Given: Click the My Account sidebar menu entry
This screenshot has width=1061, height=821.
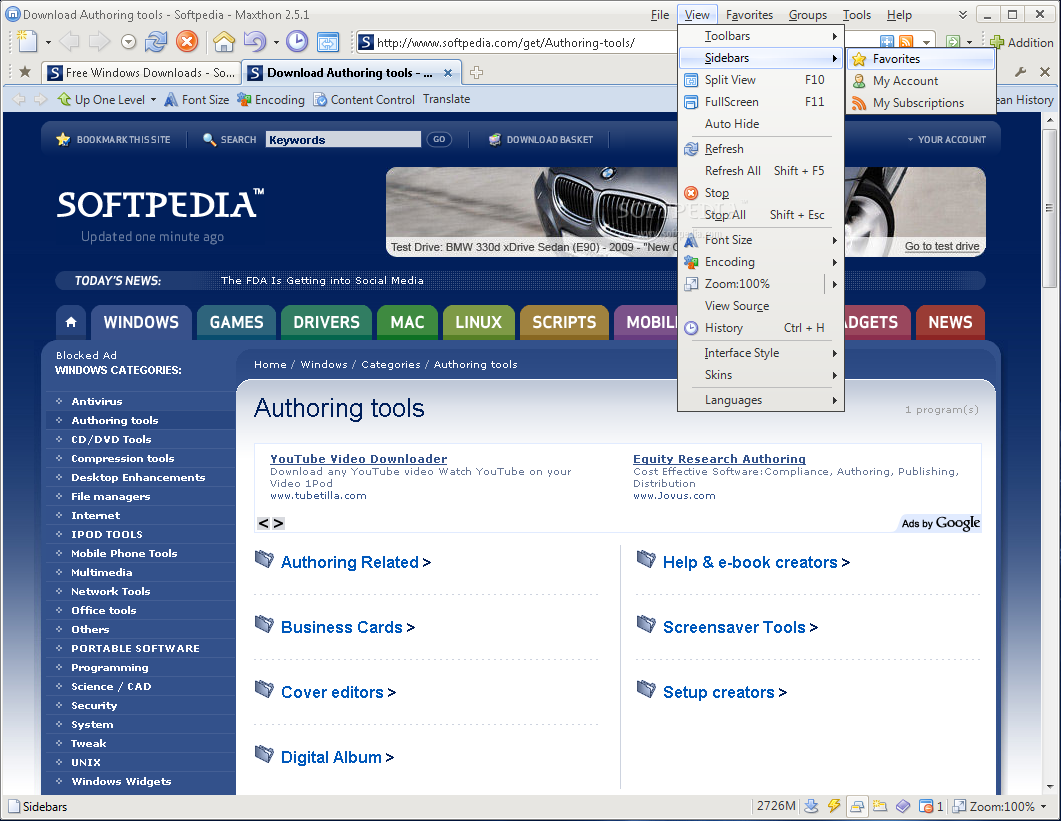Looking at the screenshot, I should (921, 81).
